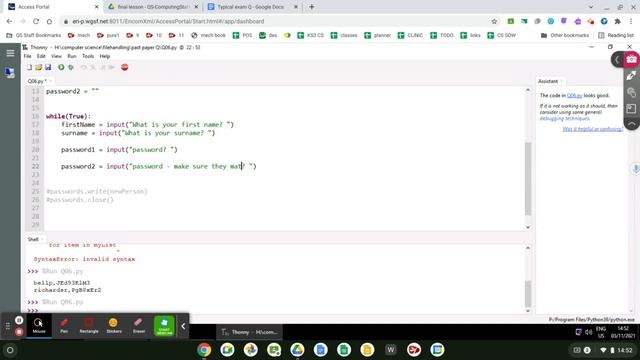This screenshot has height=360, width=640.
Task: Bookmark this page with the star icon
Action: (x=494, y=21)
